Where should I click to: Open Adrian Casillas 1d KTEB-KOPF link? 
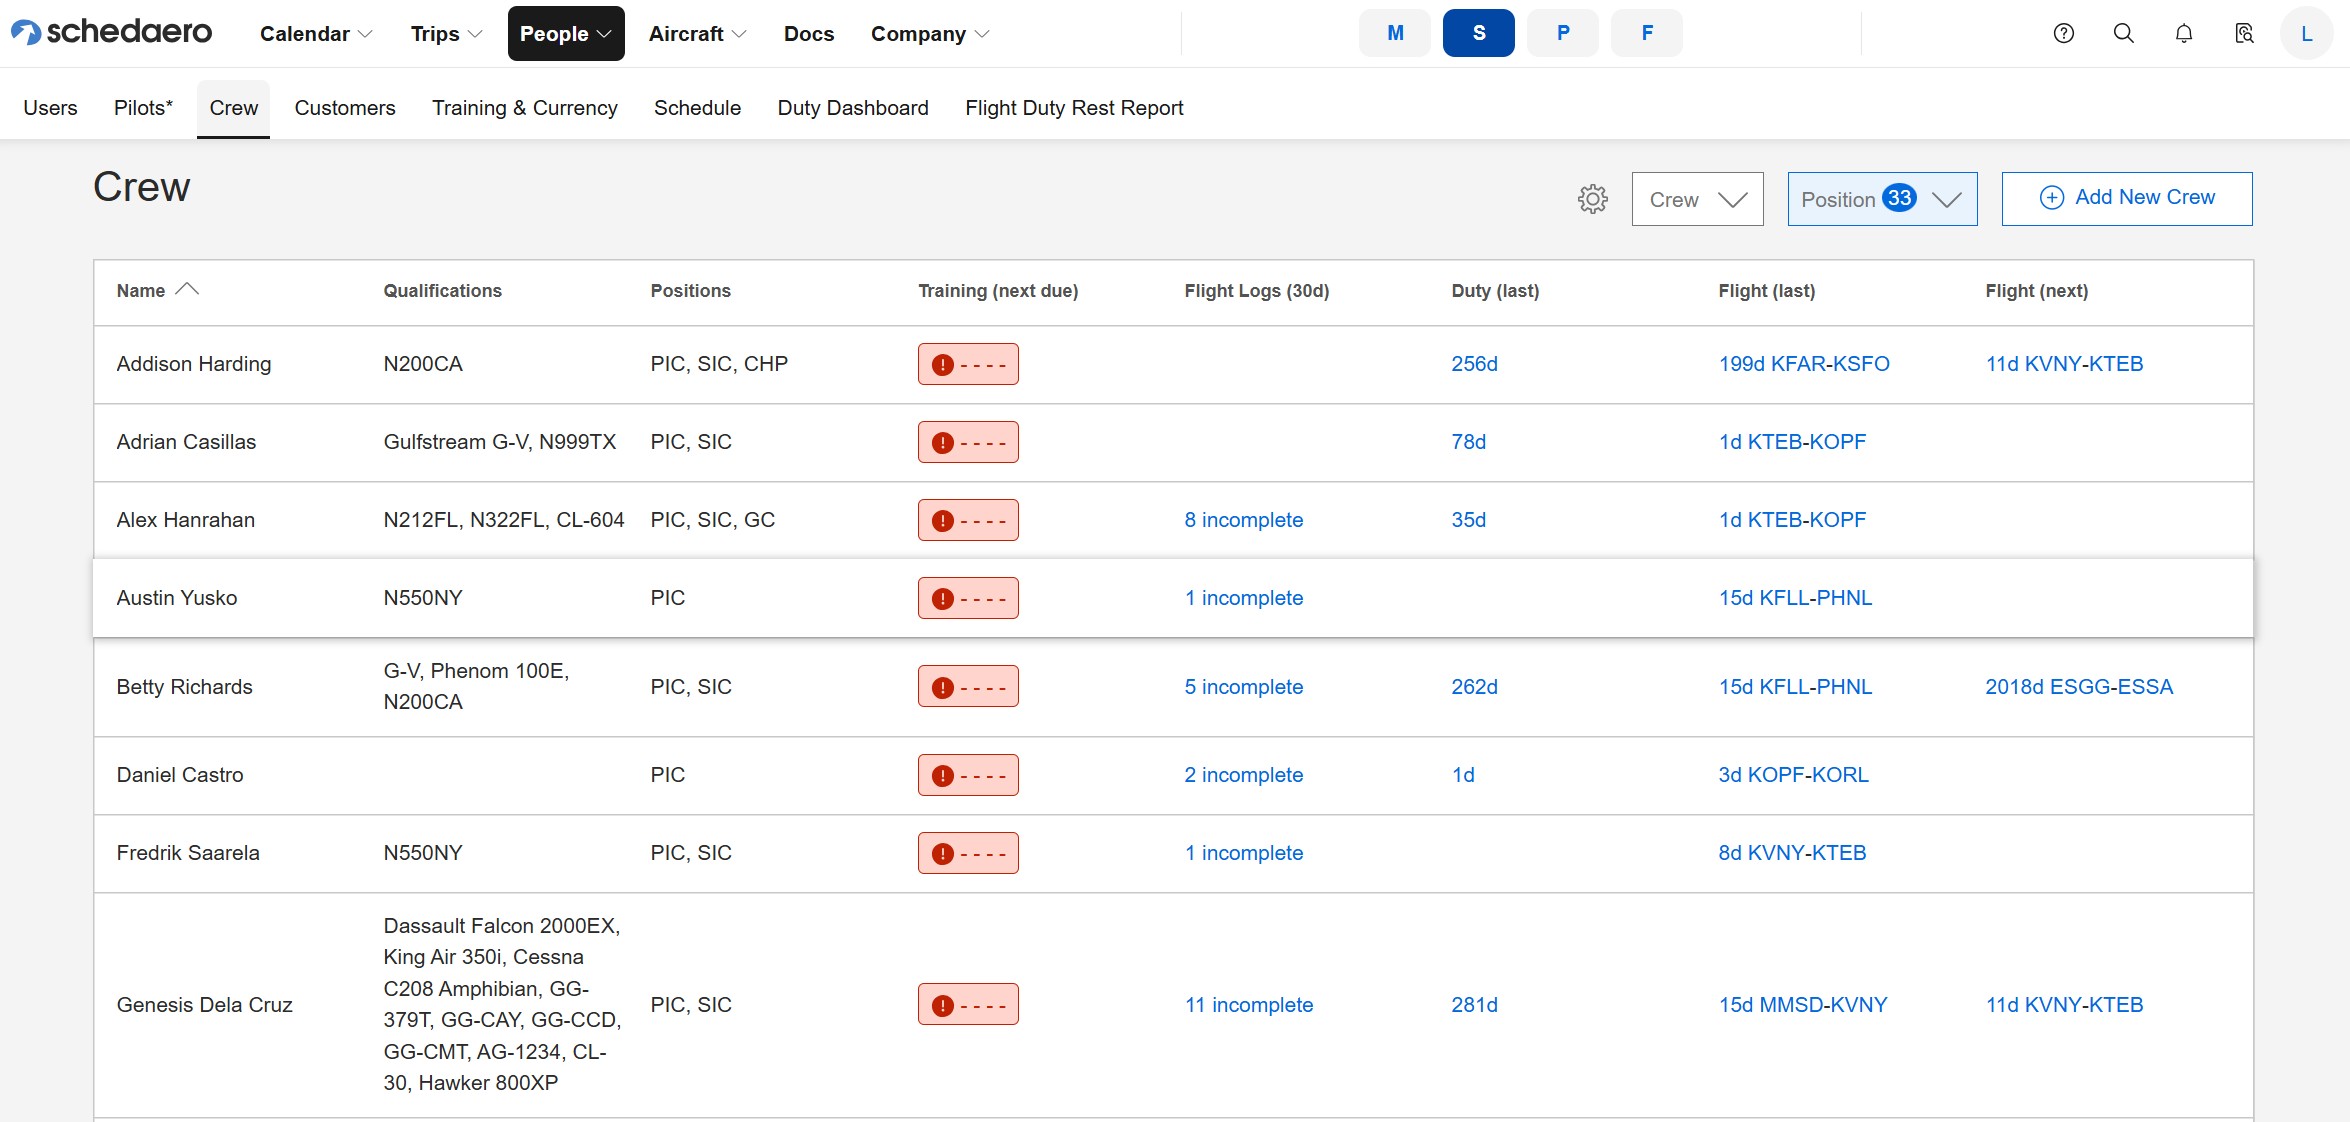tap(1792, 442)
